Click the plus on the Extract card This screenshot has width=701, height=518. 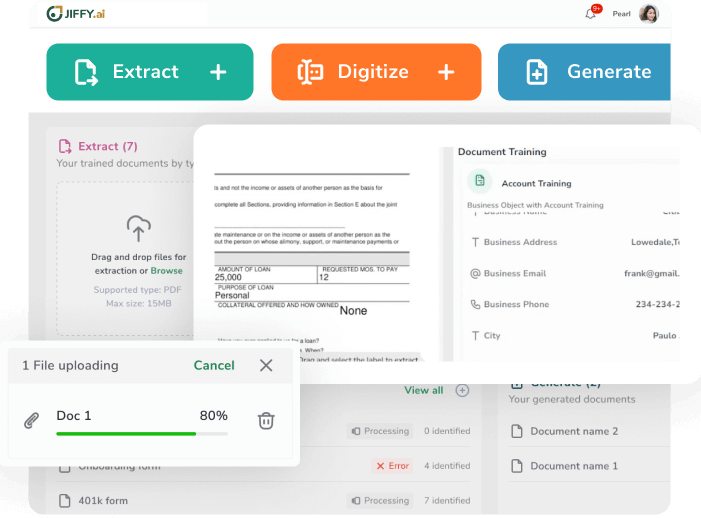pos(218,72)
